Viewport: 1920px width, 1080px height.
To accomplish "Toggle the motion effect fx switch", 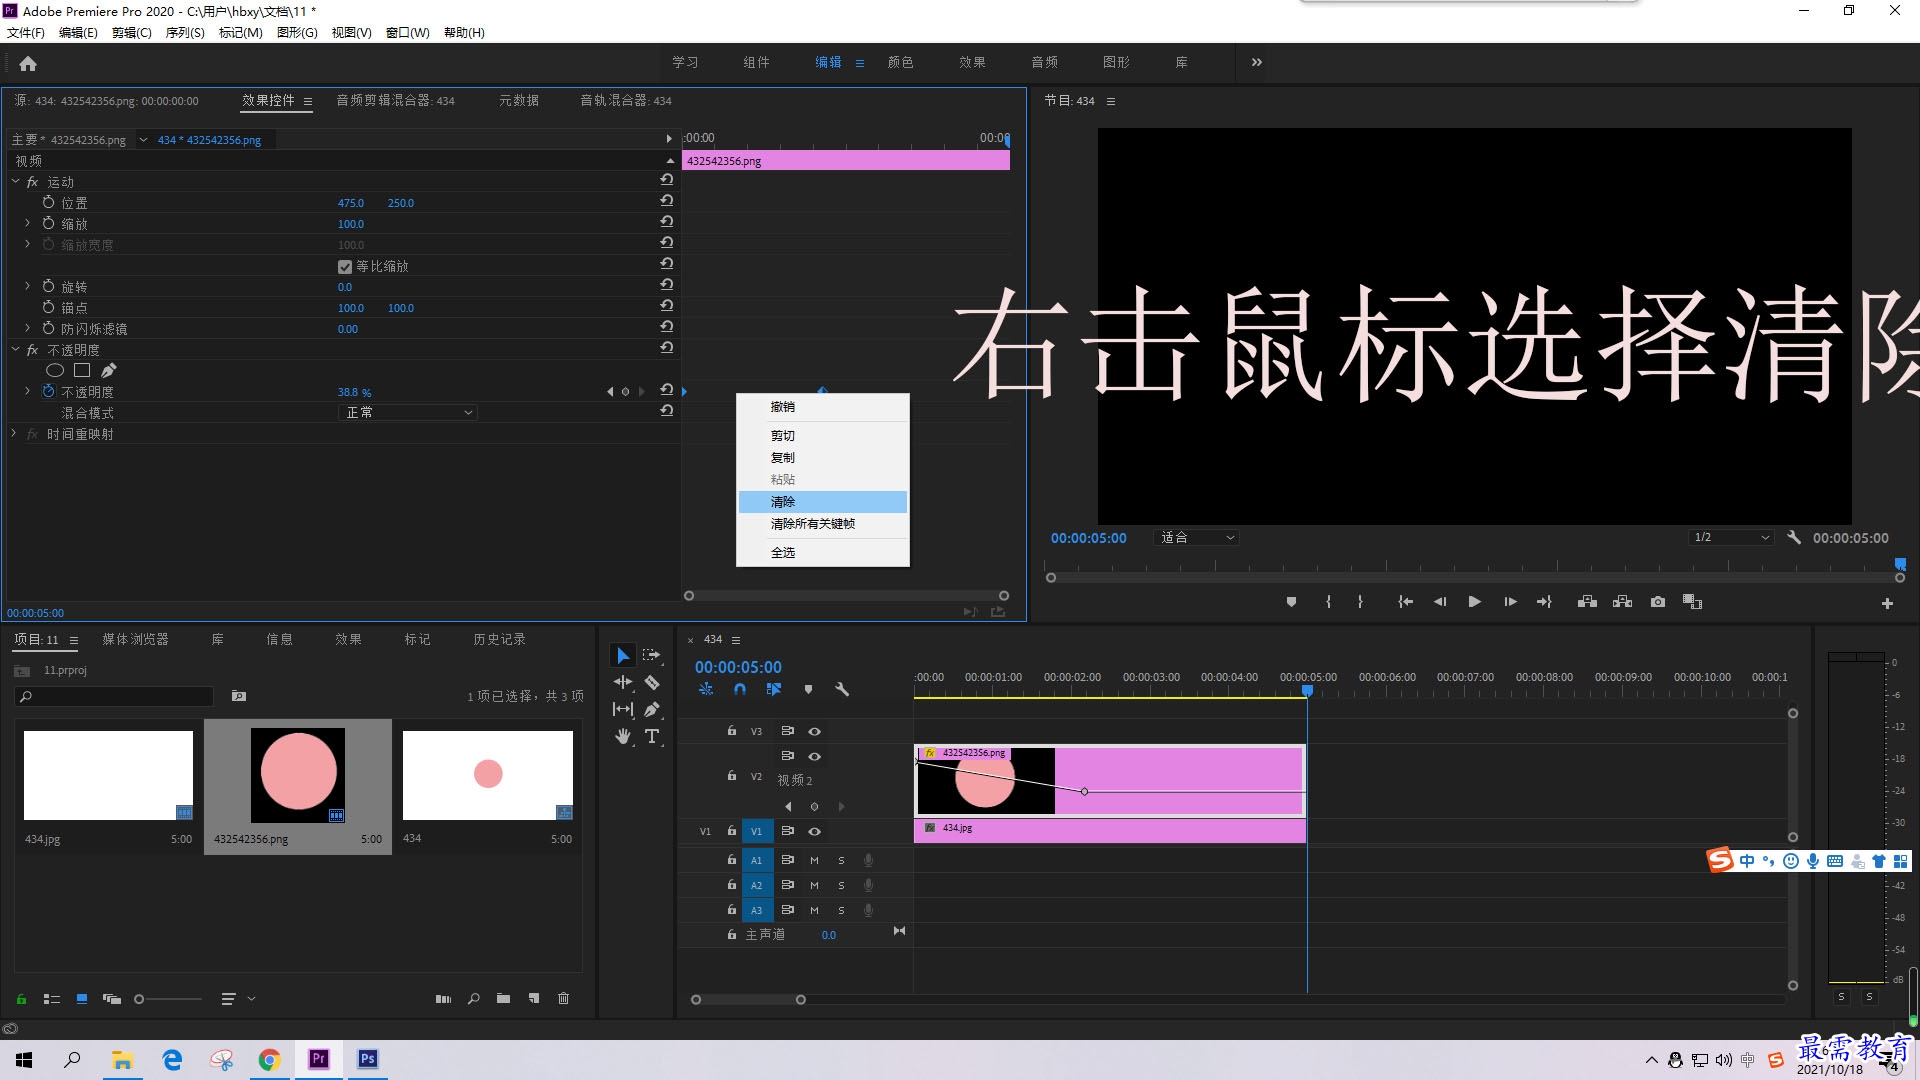I will [32, 182].
